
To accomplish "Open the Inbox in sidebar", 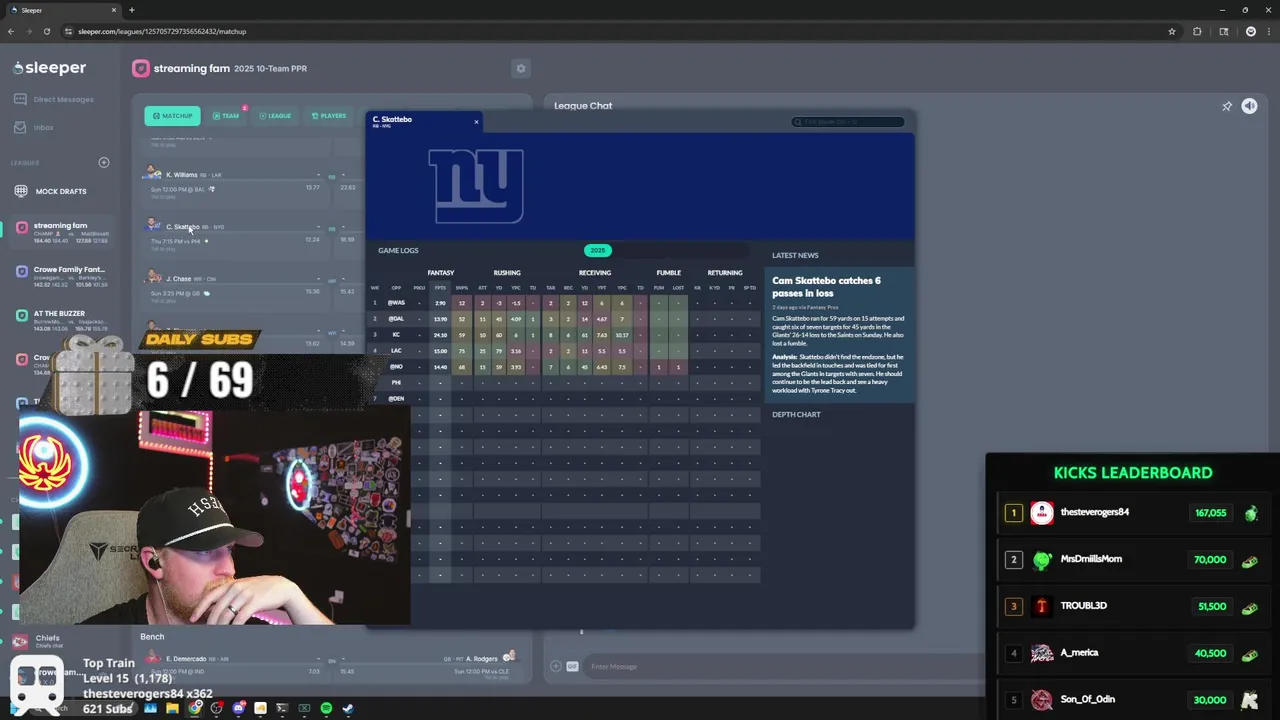I will [34, 127].
